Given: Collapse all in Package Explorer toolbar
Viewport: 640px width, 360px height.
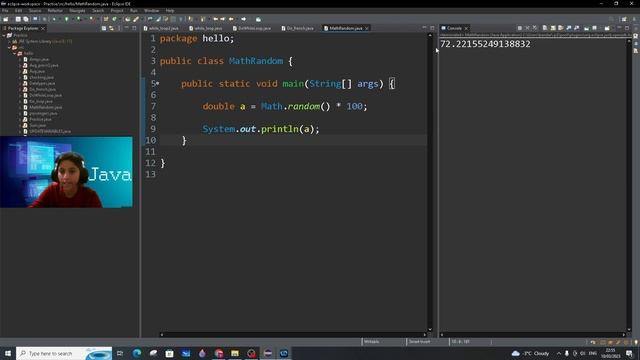Looking at the screenshot, I should coord(104,28).
